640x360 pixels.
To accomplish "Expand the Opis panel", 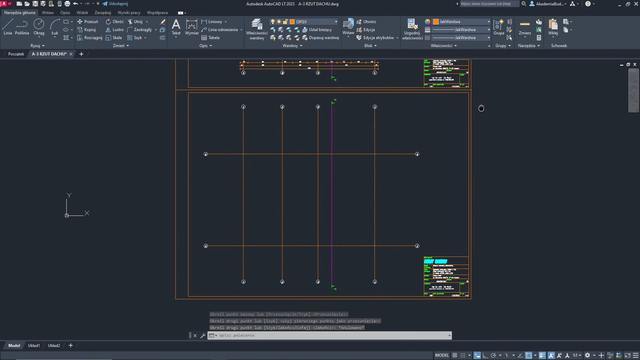I will click(x=205, y=46).
